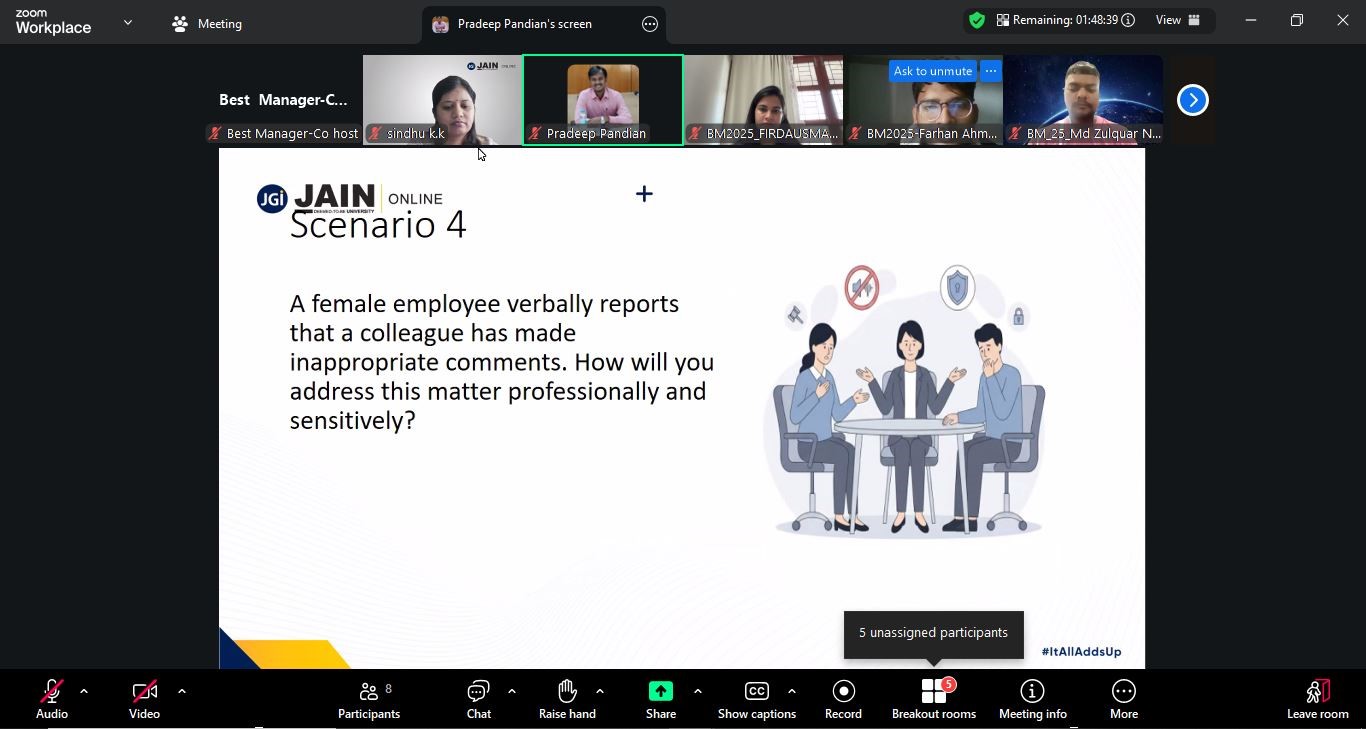Unmute microphone using the Audio button
Screen dimensions: 1366x729
pyautogui.click(x=51, y=699)
